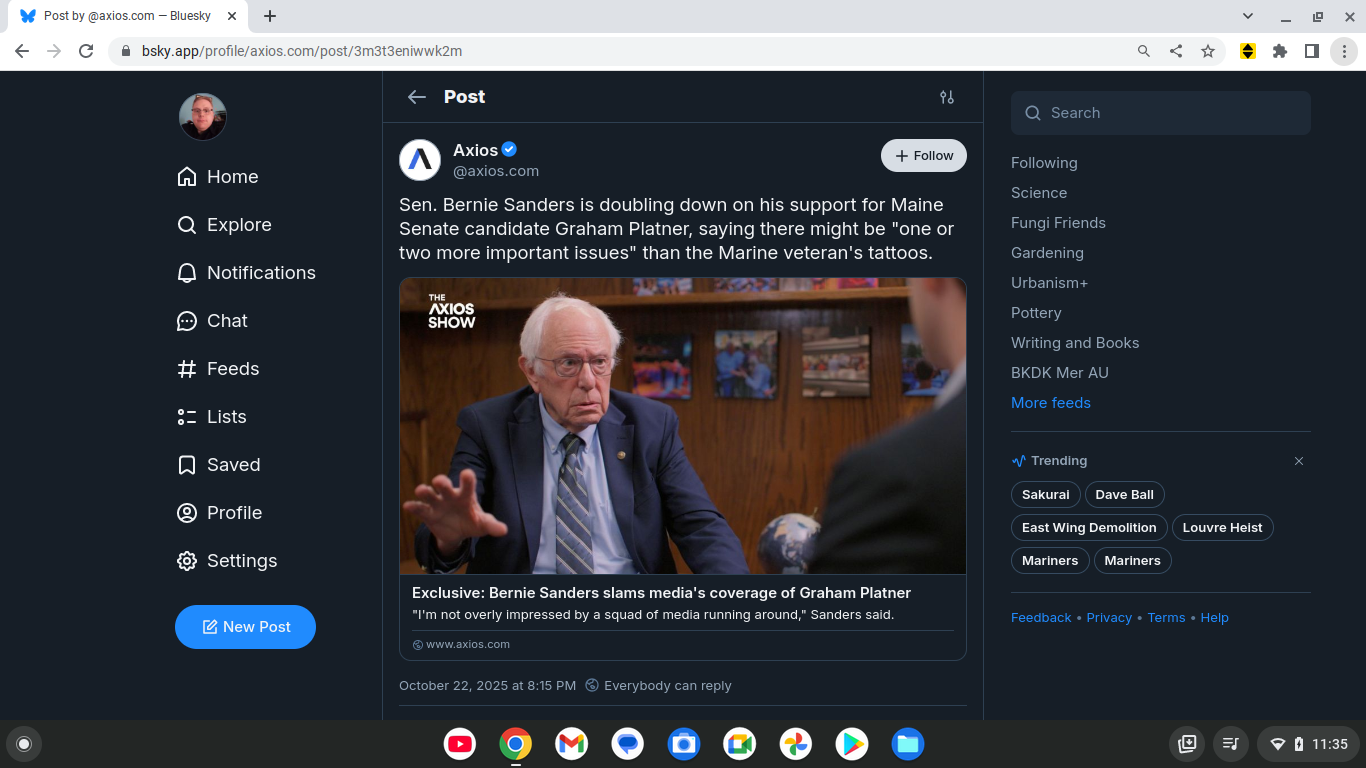The width and height of the screenshot is (1366, 768).
Task: Follow the Axios account
Action: (924, 156)
